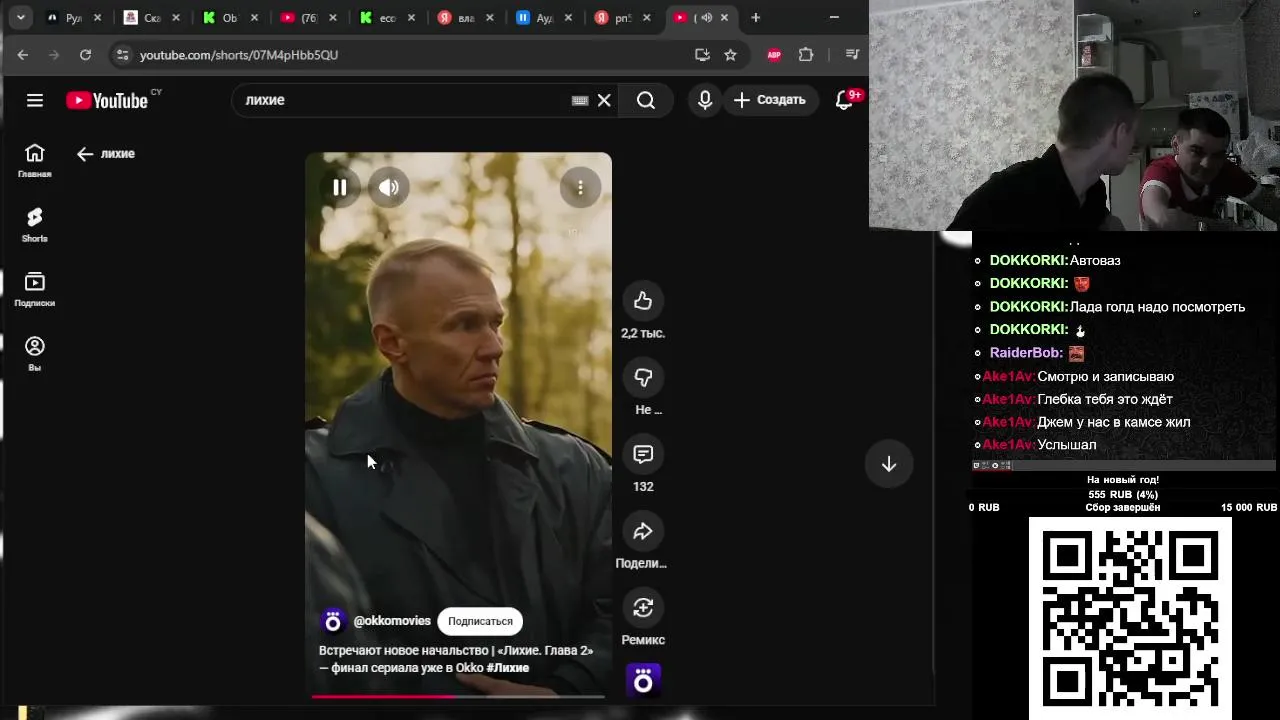Open the notifications bell with 9+ badge

pyautogui.click(x=845, y=100)
